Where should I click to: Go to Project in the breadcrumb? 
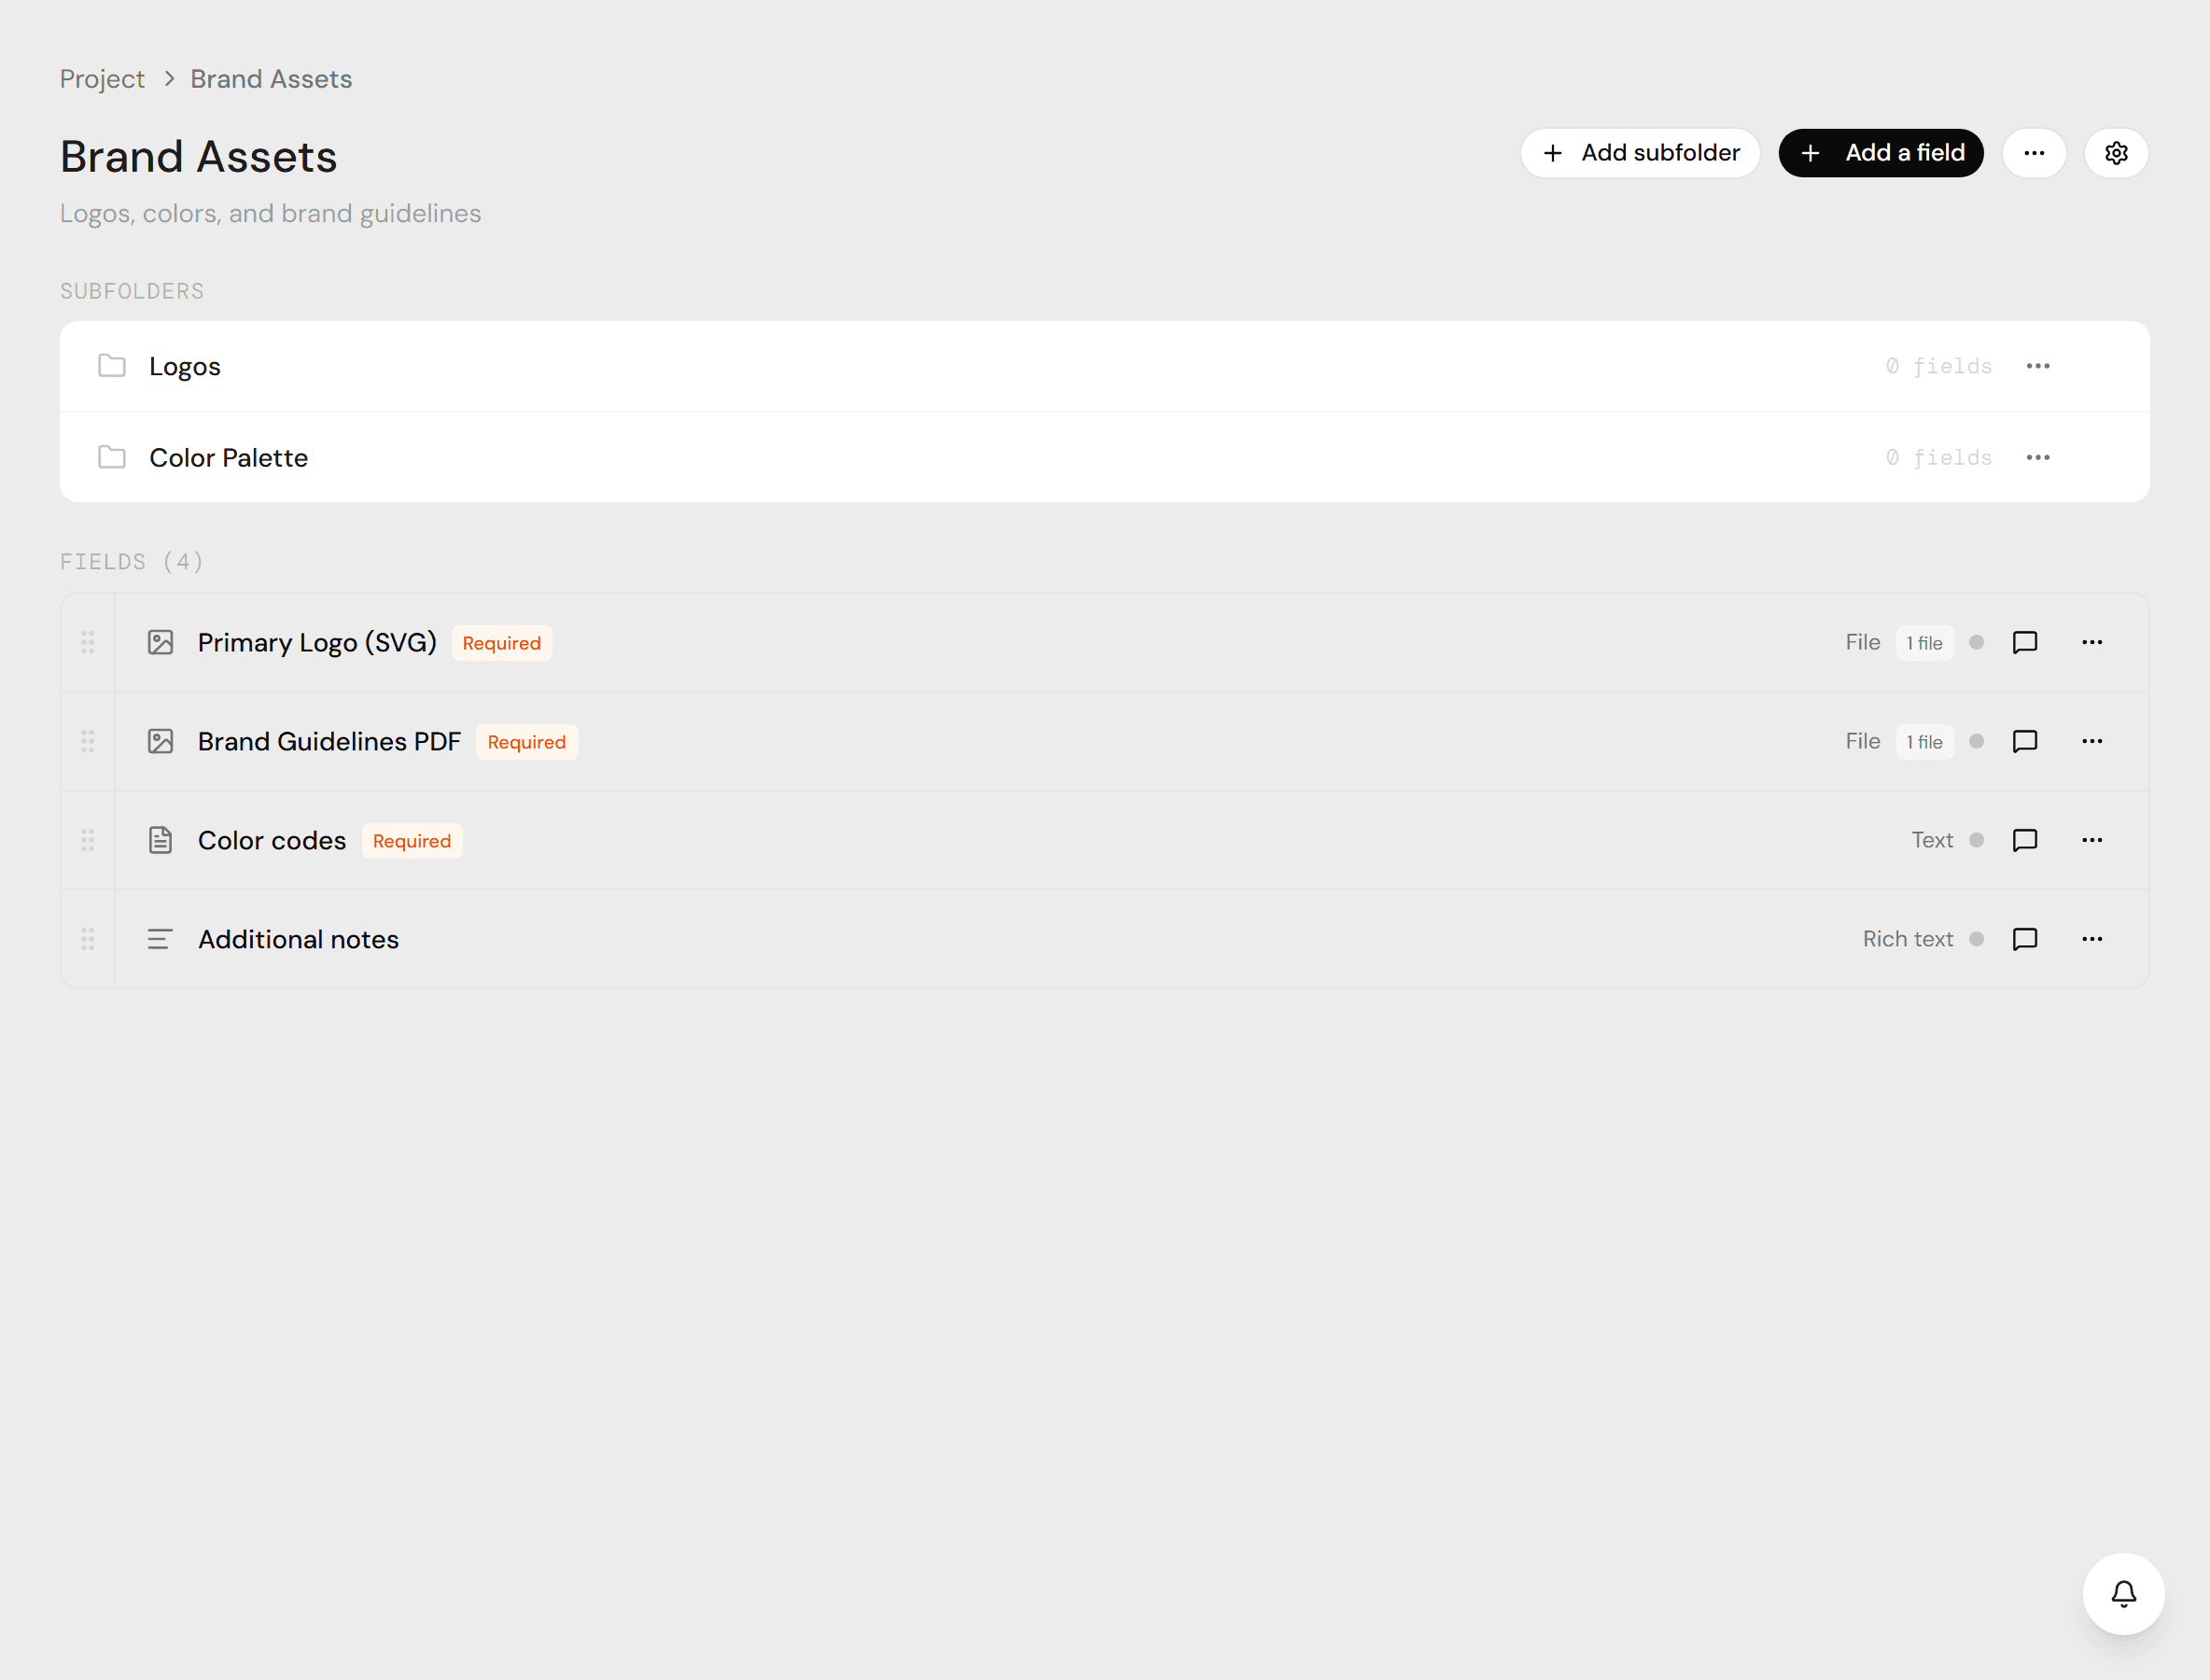click(102, 79)
